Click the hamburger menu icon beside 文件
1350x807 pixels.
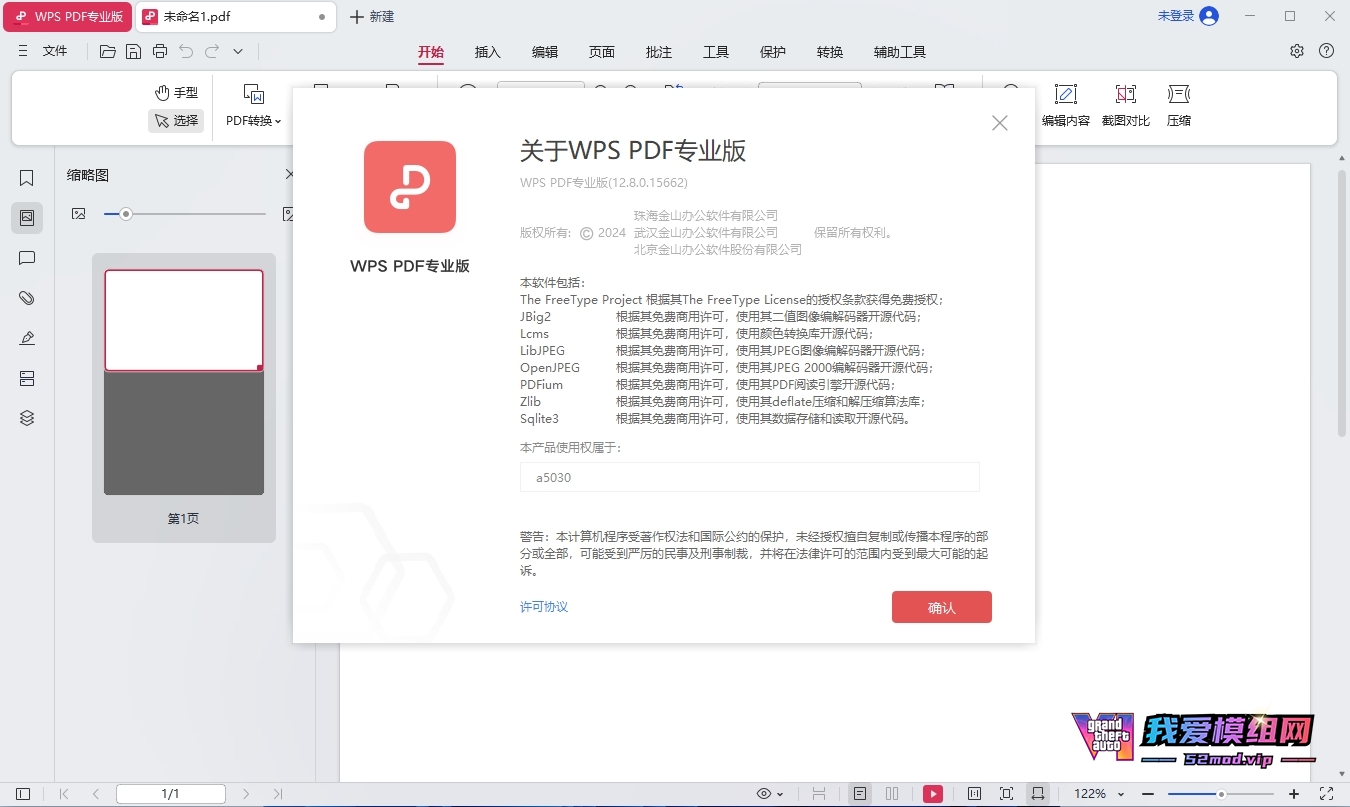[x=23, y=51]
